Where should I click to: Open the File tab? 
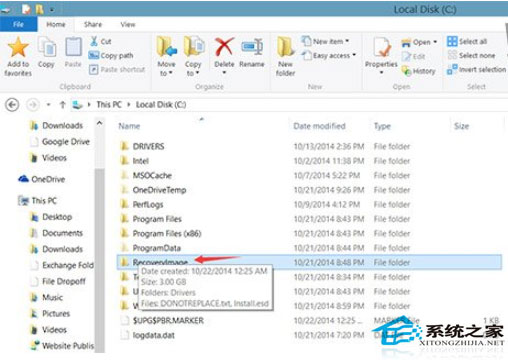click(18, 24)
